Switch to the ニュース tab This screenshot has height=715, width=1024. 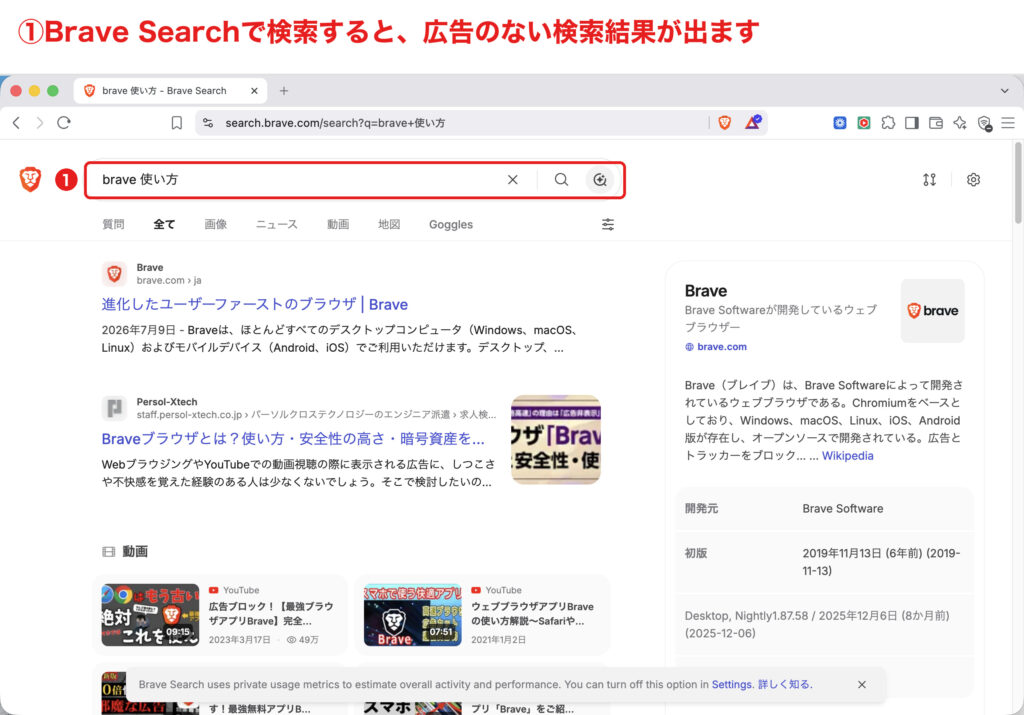pyautogui.click(x=276, y=225)
